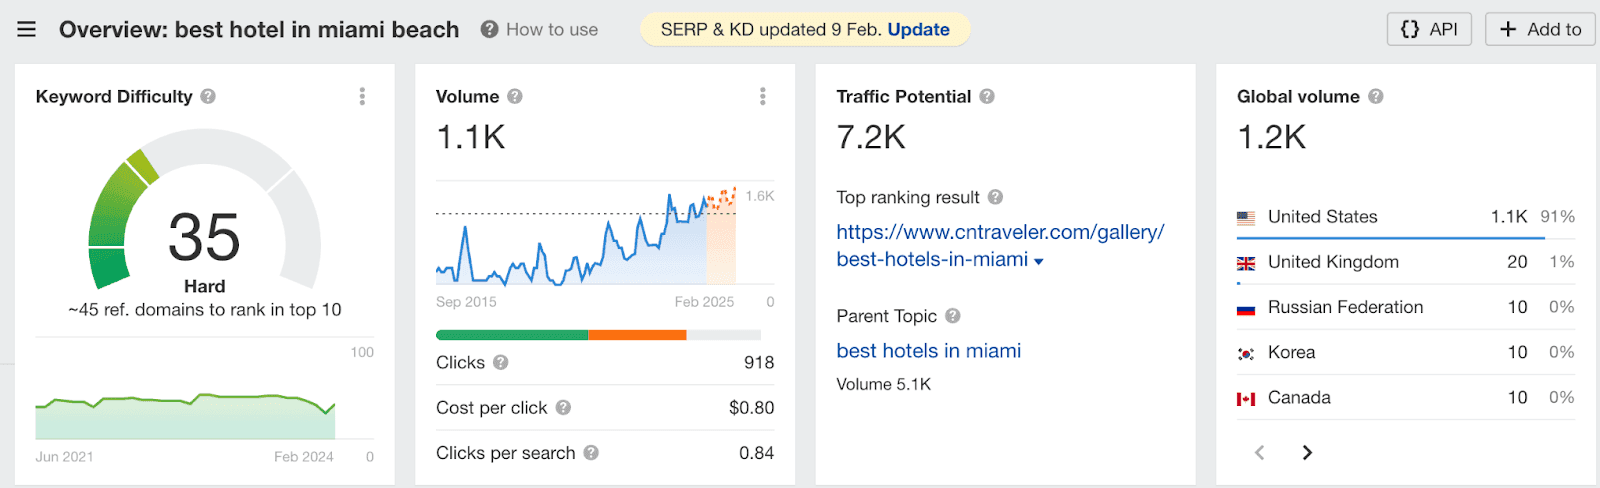
Task: Click the Global volume help icon
Action: click(x=1376, y=97)
